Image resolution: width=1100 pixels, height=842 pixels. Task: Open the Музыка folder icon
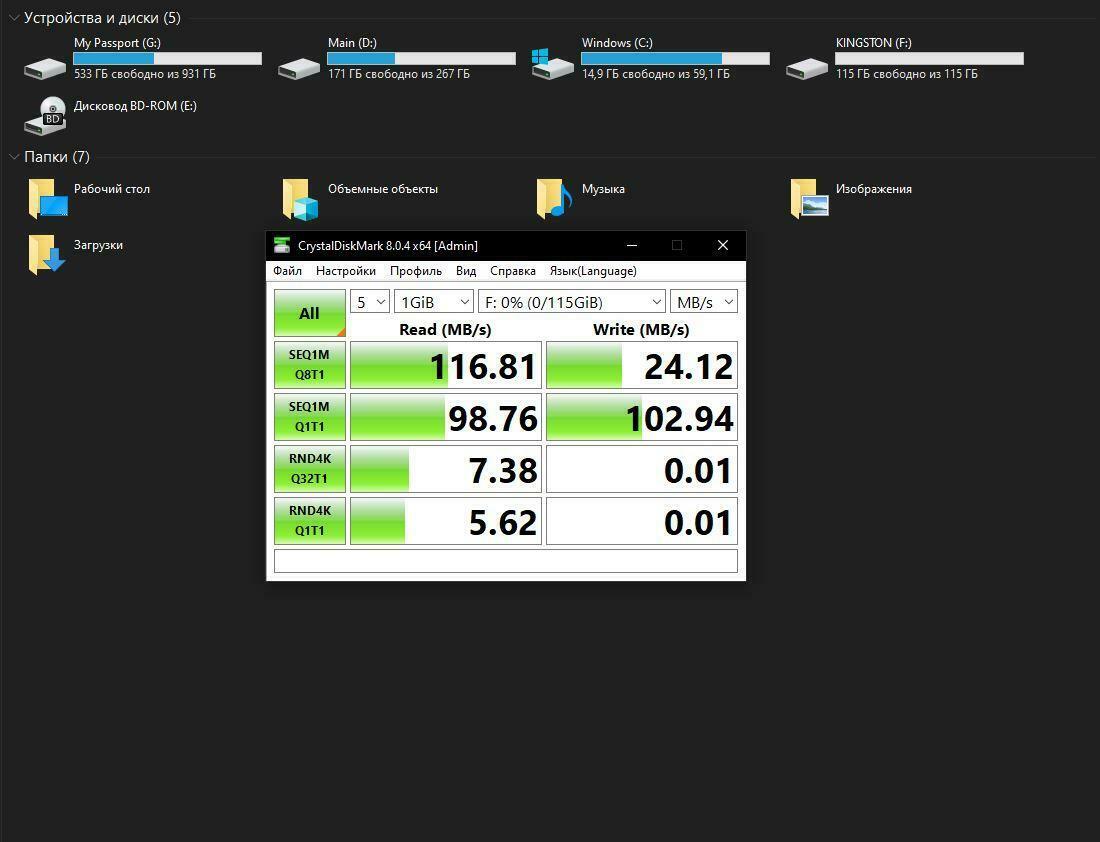click(554, 199)
